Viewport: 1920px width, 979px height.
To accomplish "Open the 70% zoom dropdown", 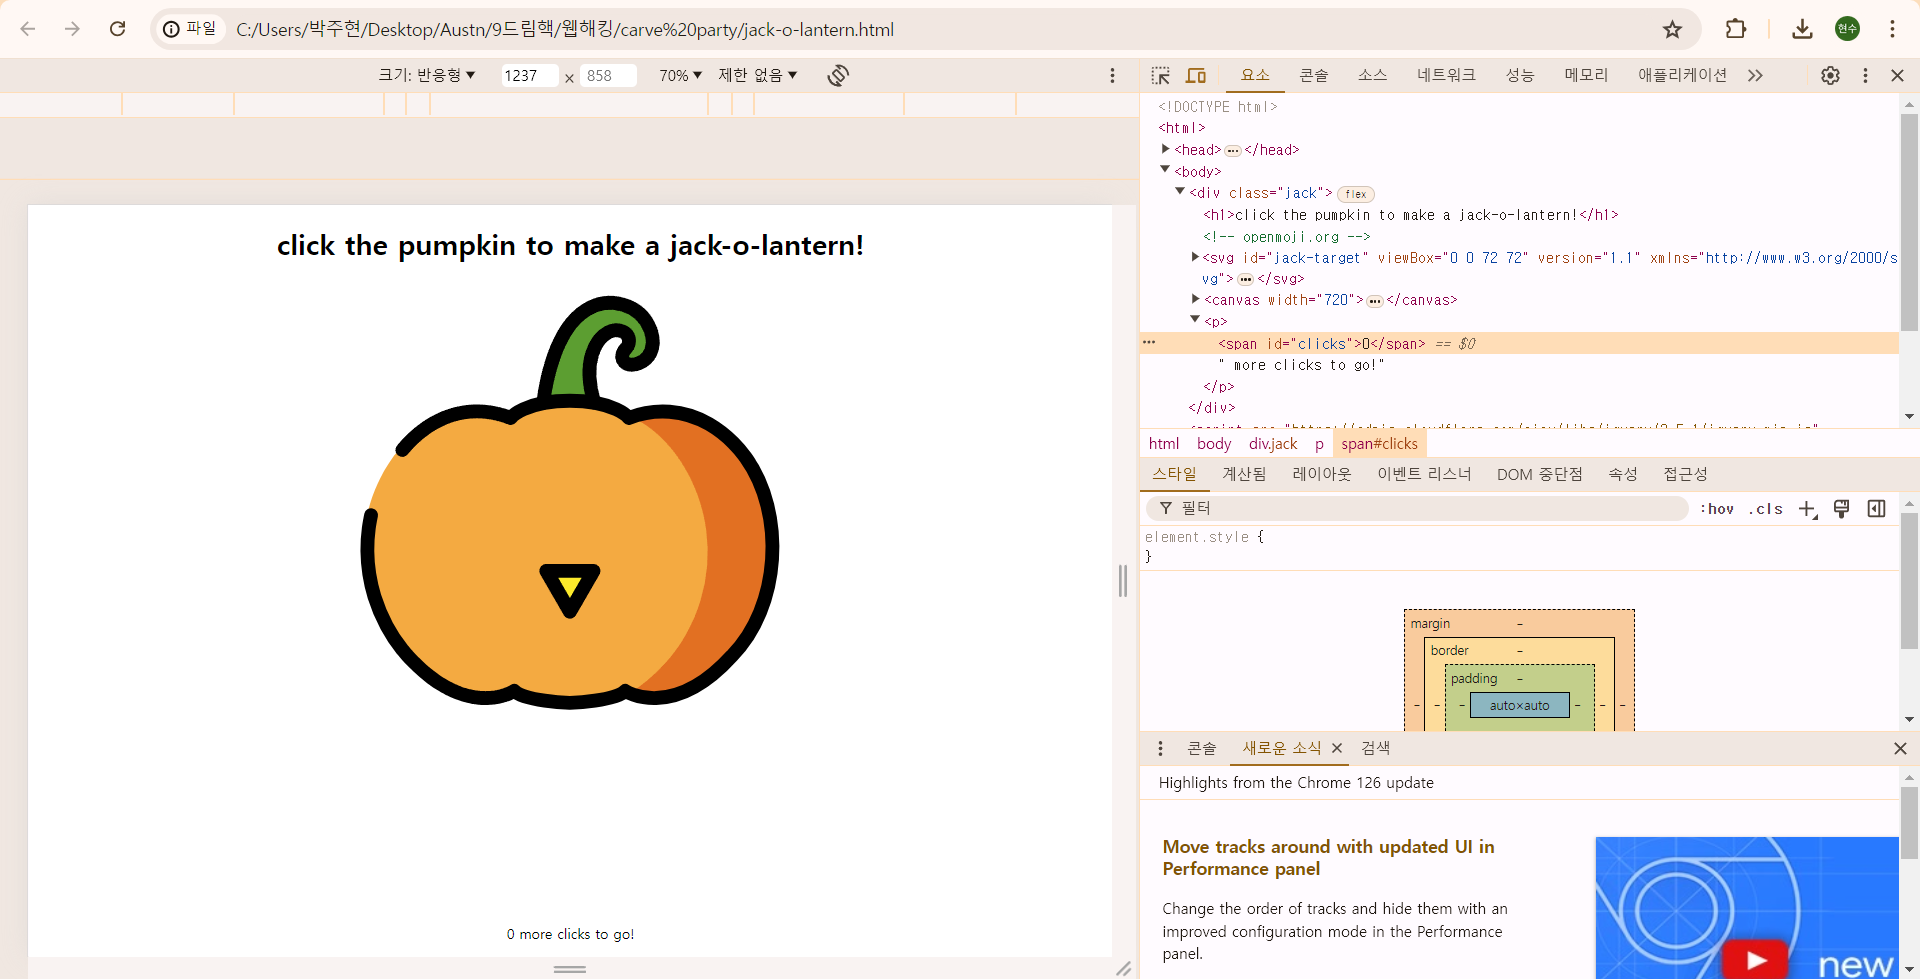I will [x=680, y=76].
